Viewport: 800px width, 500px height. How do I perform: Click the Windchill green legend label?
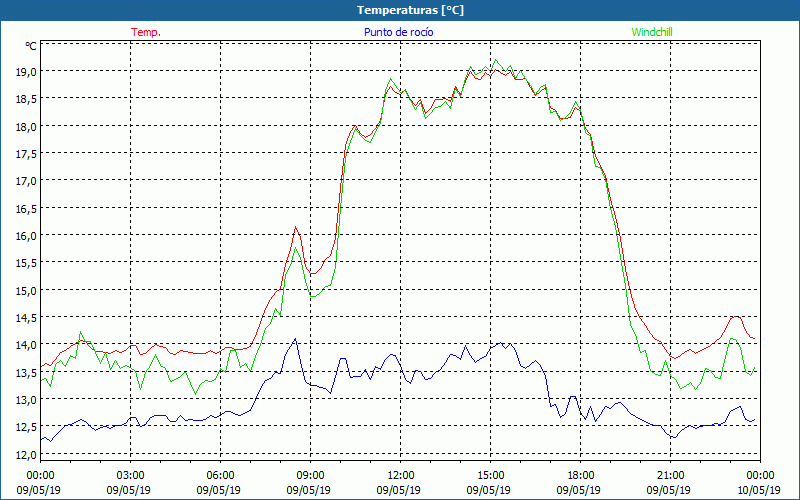(652, 32)
